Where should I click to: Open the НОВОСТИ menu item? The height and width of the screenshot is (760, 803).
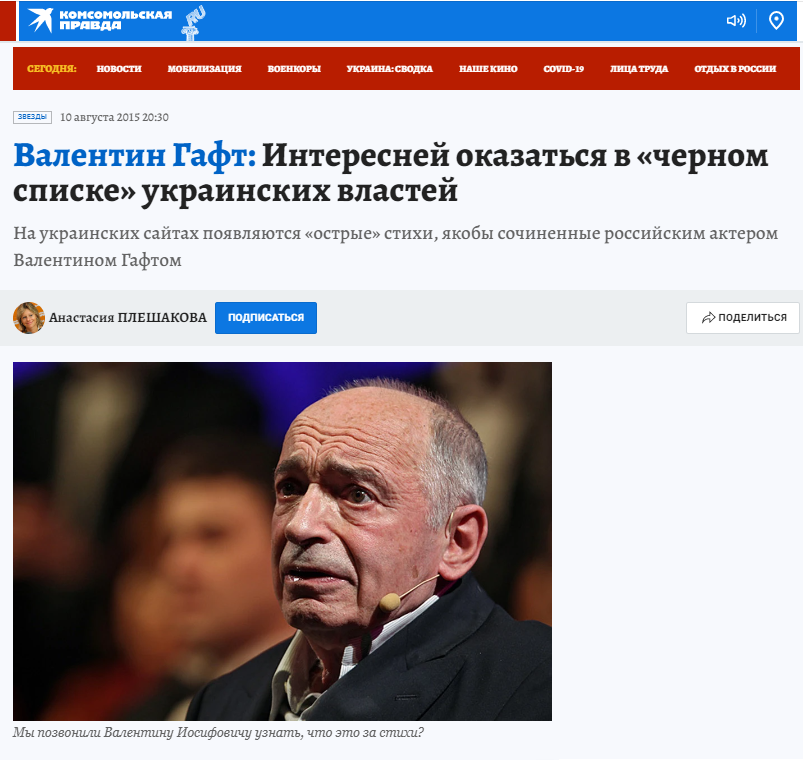click(119, 69)
